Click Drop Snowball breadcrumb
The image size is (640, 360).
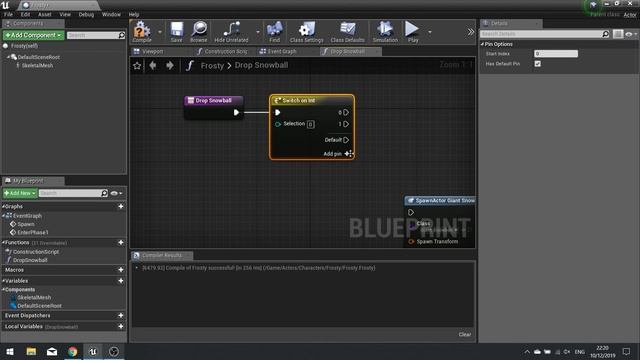pyautogui.click(x=261, y=65)
